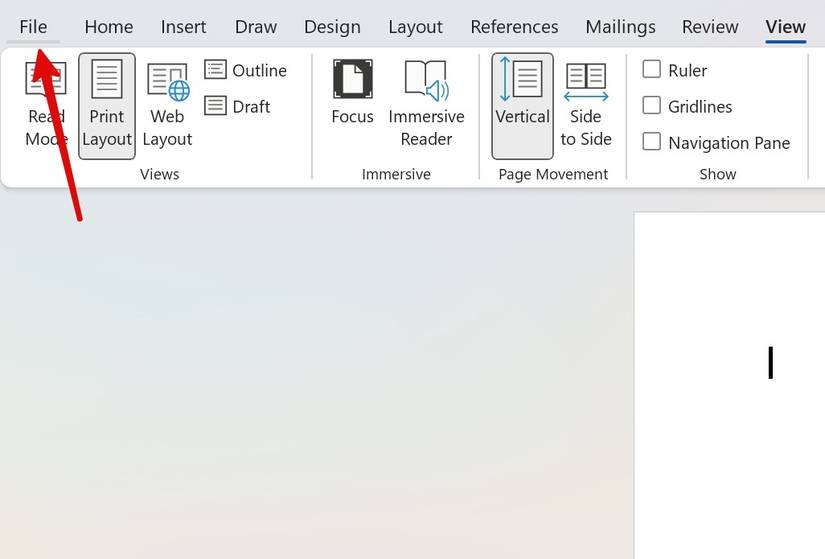Switch to Draft view
The image size is (825, 559).
[237, 106]
